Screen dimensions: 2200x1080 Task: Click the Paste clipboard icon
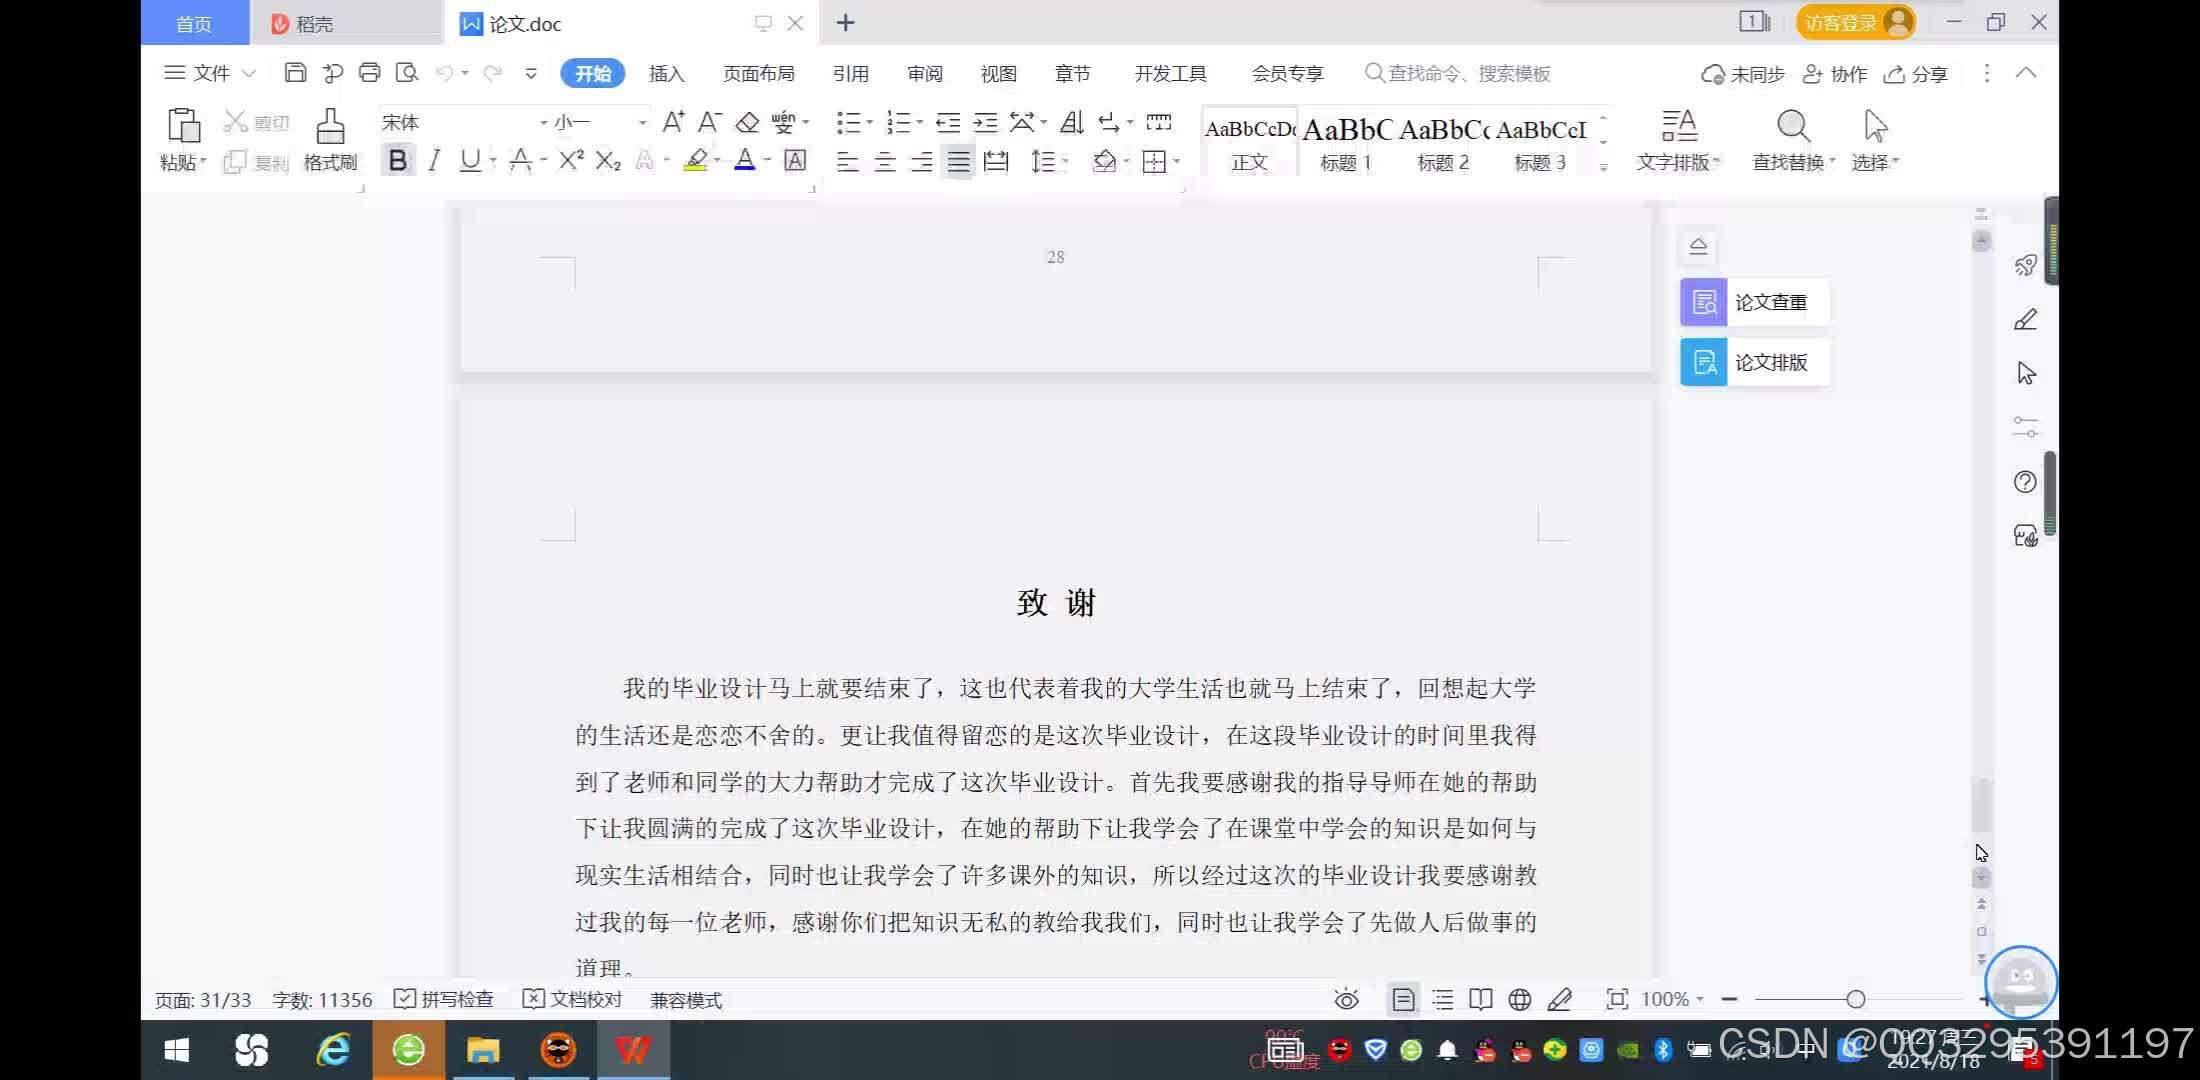(183, 127)
